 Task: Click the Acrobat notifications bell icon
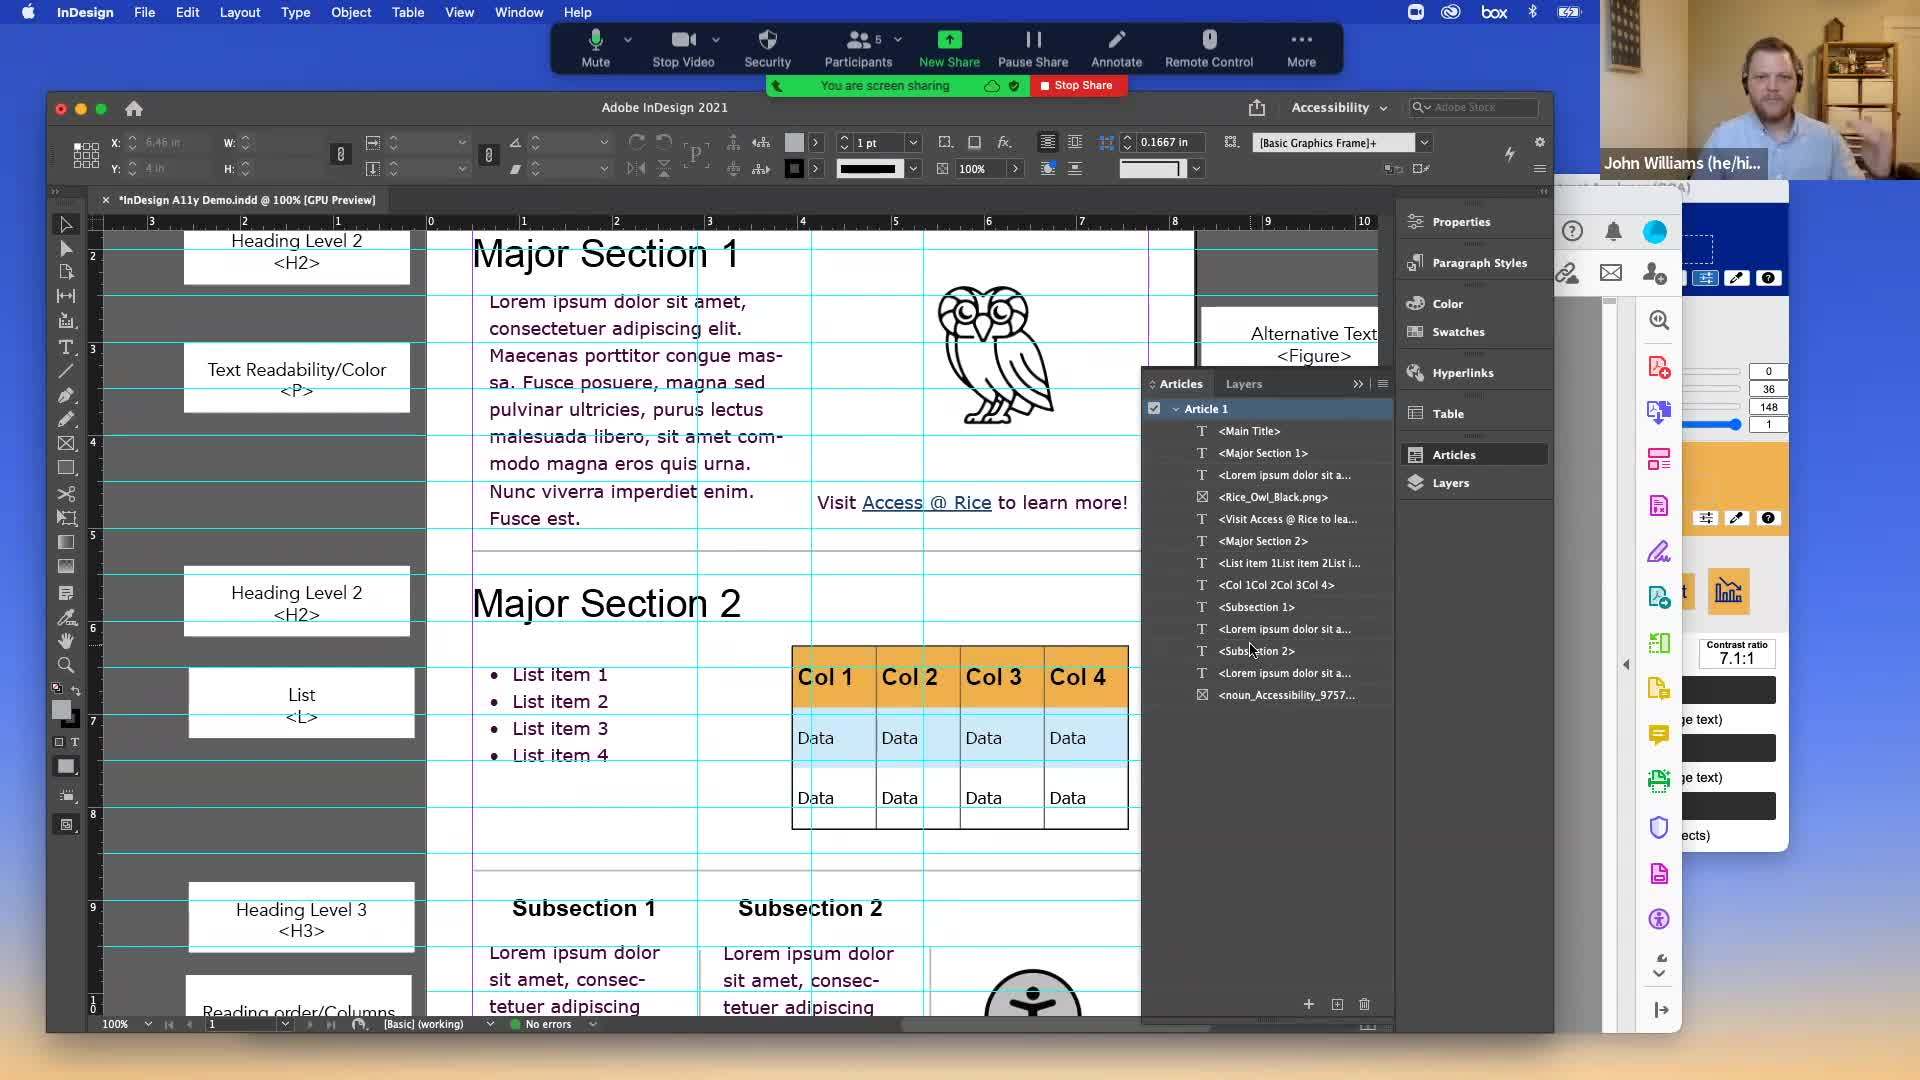[1613, 232]
